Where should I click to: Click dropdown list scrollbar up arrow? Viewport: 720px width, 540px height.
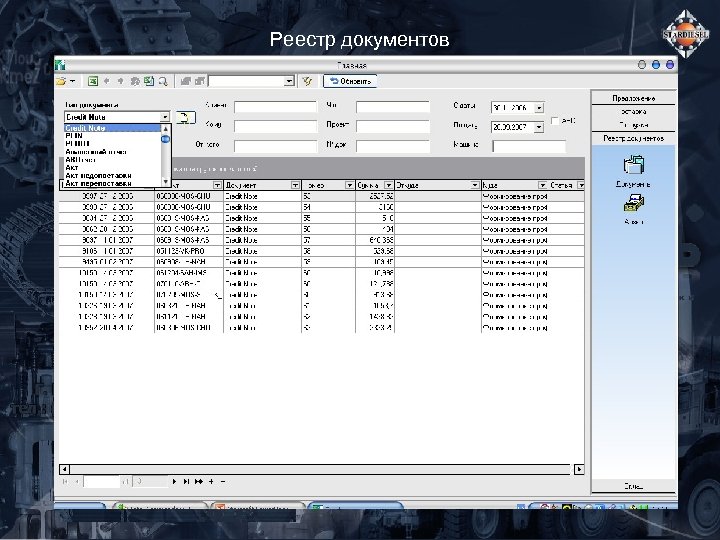165,129
